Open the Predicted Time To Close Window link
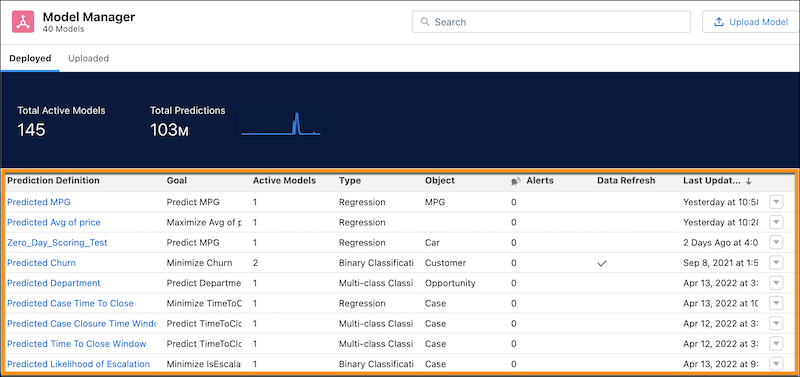800x377 pixels. pyautogui.click(x=77, y=344)
